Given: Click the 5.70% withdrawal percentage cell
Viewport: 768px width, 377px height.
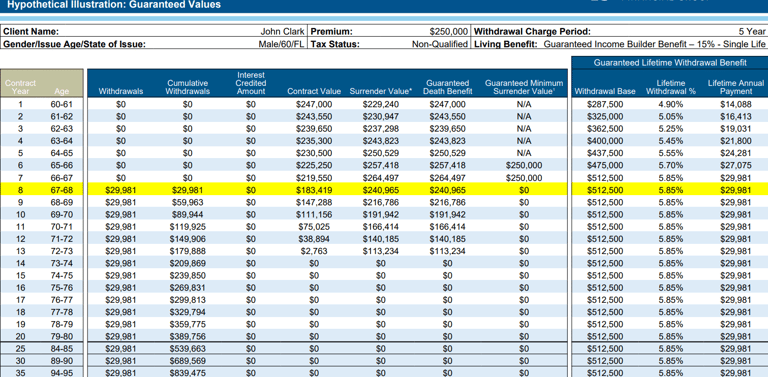Looking at the screenshot, I should tap(671, 165).
